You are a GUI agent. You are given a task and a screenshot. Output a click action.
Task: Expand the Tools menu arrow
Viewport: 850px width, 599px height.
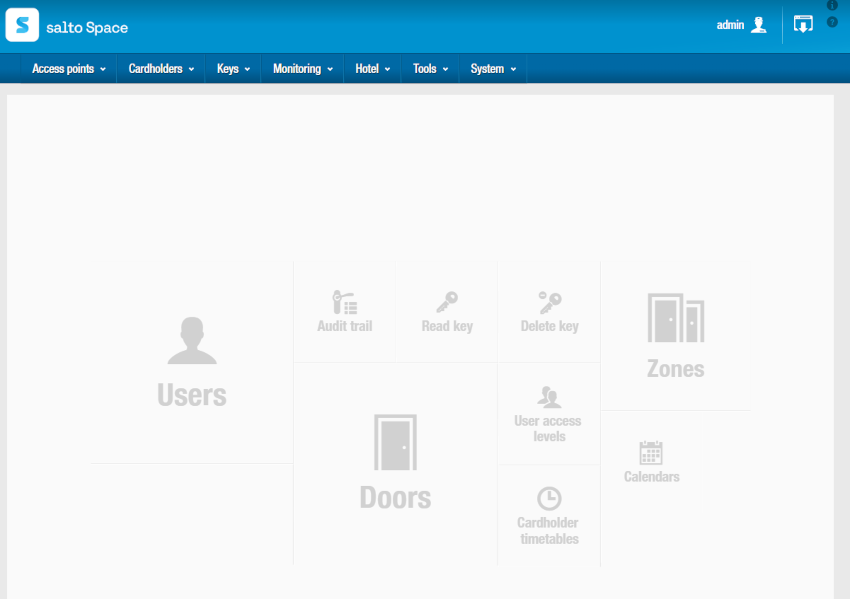[x=446, y=69]
